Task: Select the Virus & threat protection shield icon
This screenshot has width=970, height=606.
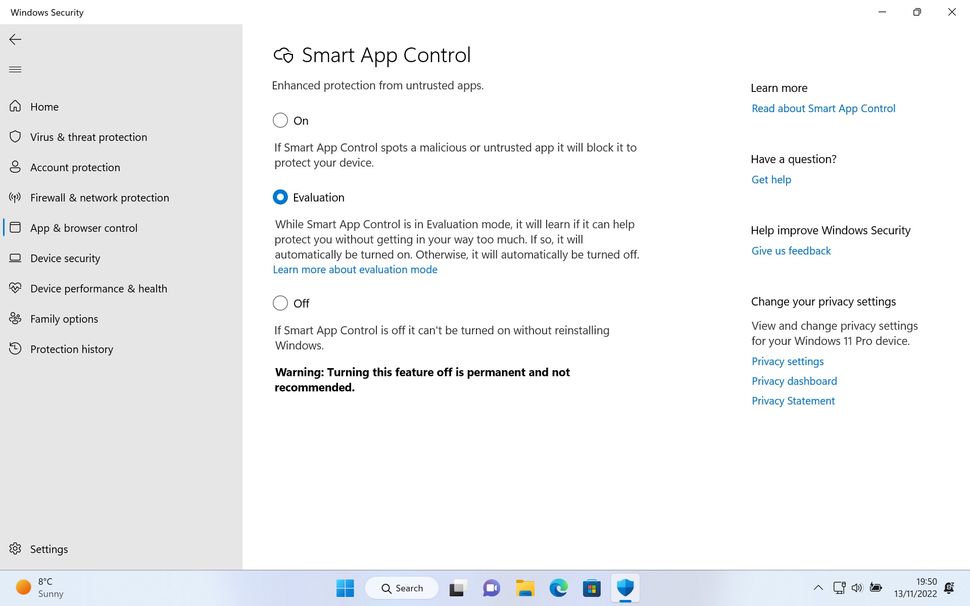Action: (x=15, y=137)
